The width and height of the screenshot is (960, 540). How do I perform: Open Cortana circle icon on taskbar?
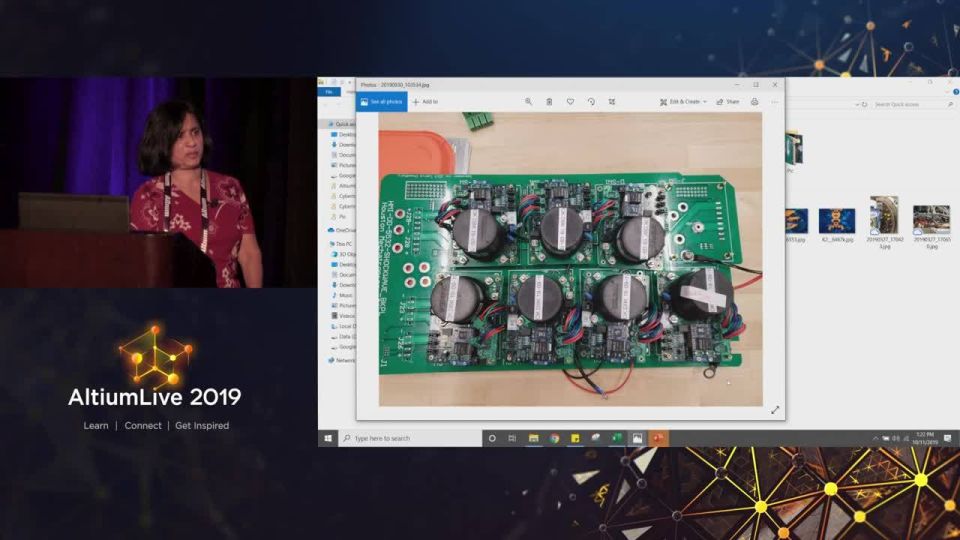[x=492, y=438]
